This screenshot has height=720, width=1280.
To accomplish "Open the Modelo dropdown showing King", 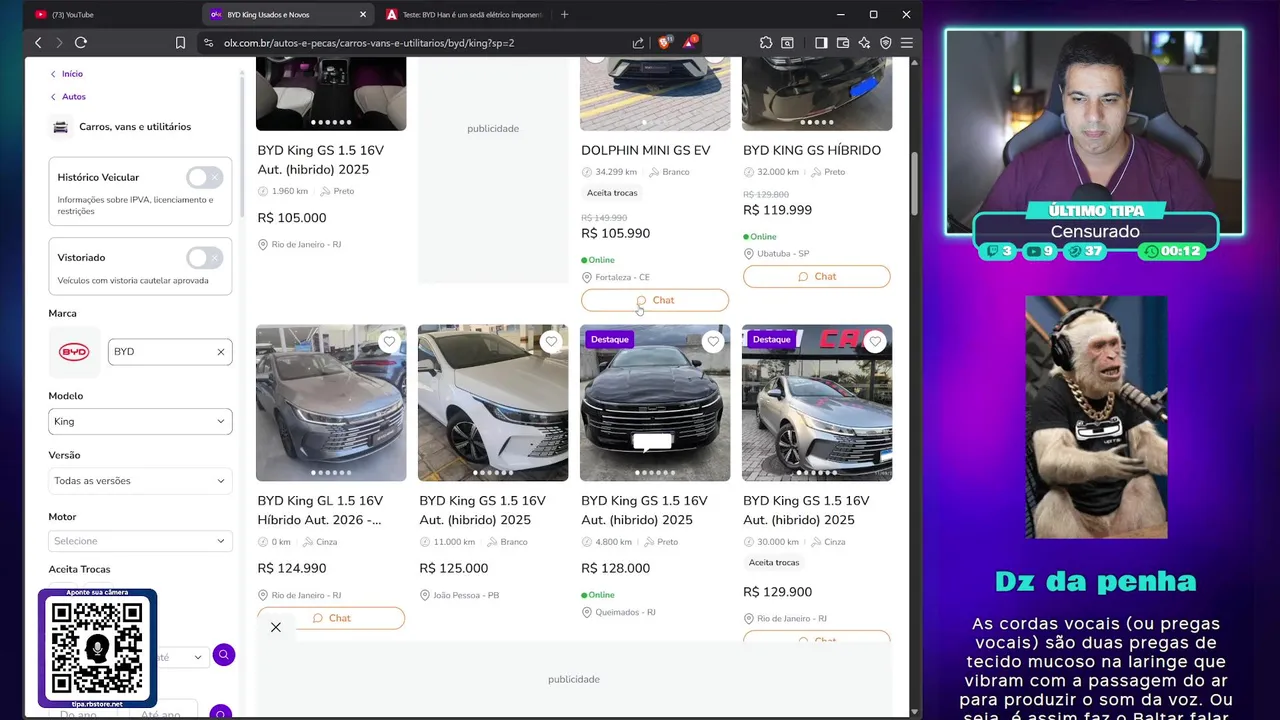I will (x=140, y=421).
